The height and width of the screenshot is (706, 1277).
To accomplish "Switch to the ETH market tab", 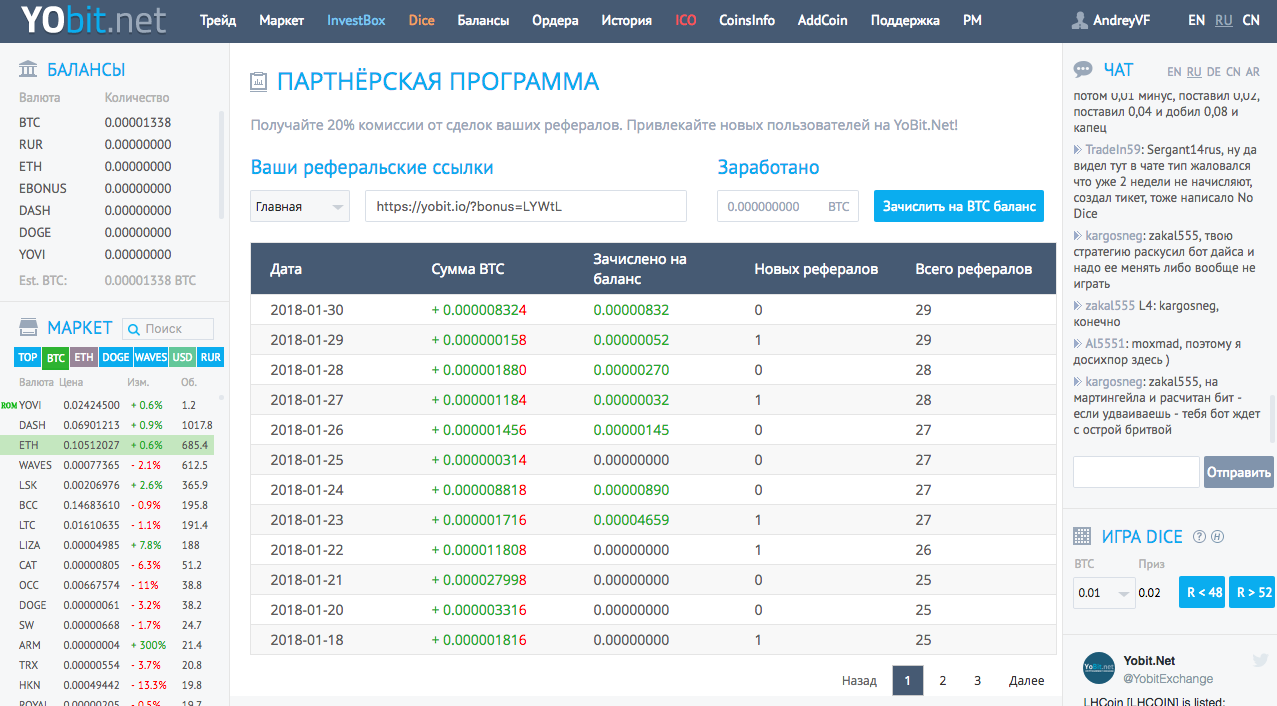I will coord(84,357).
